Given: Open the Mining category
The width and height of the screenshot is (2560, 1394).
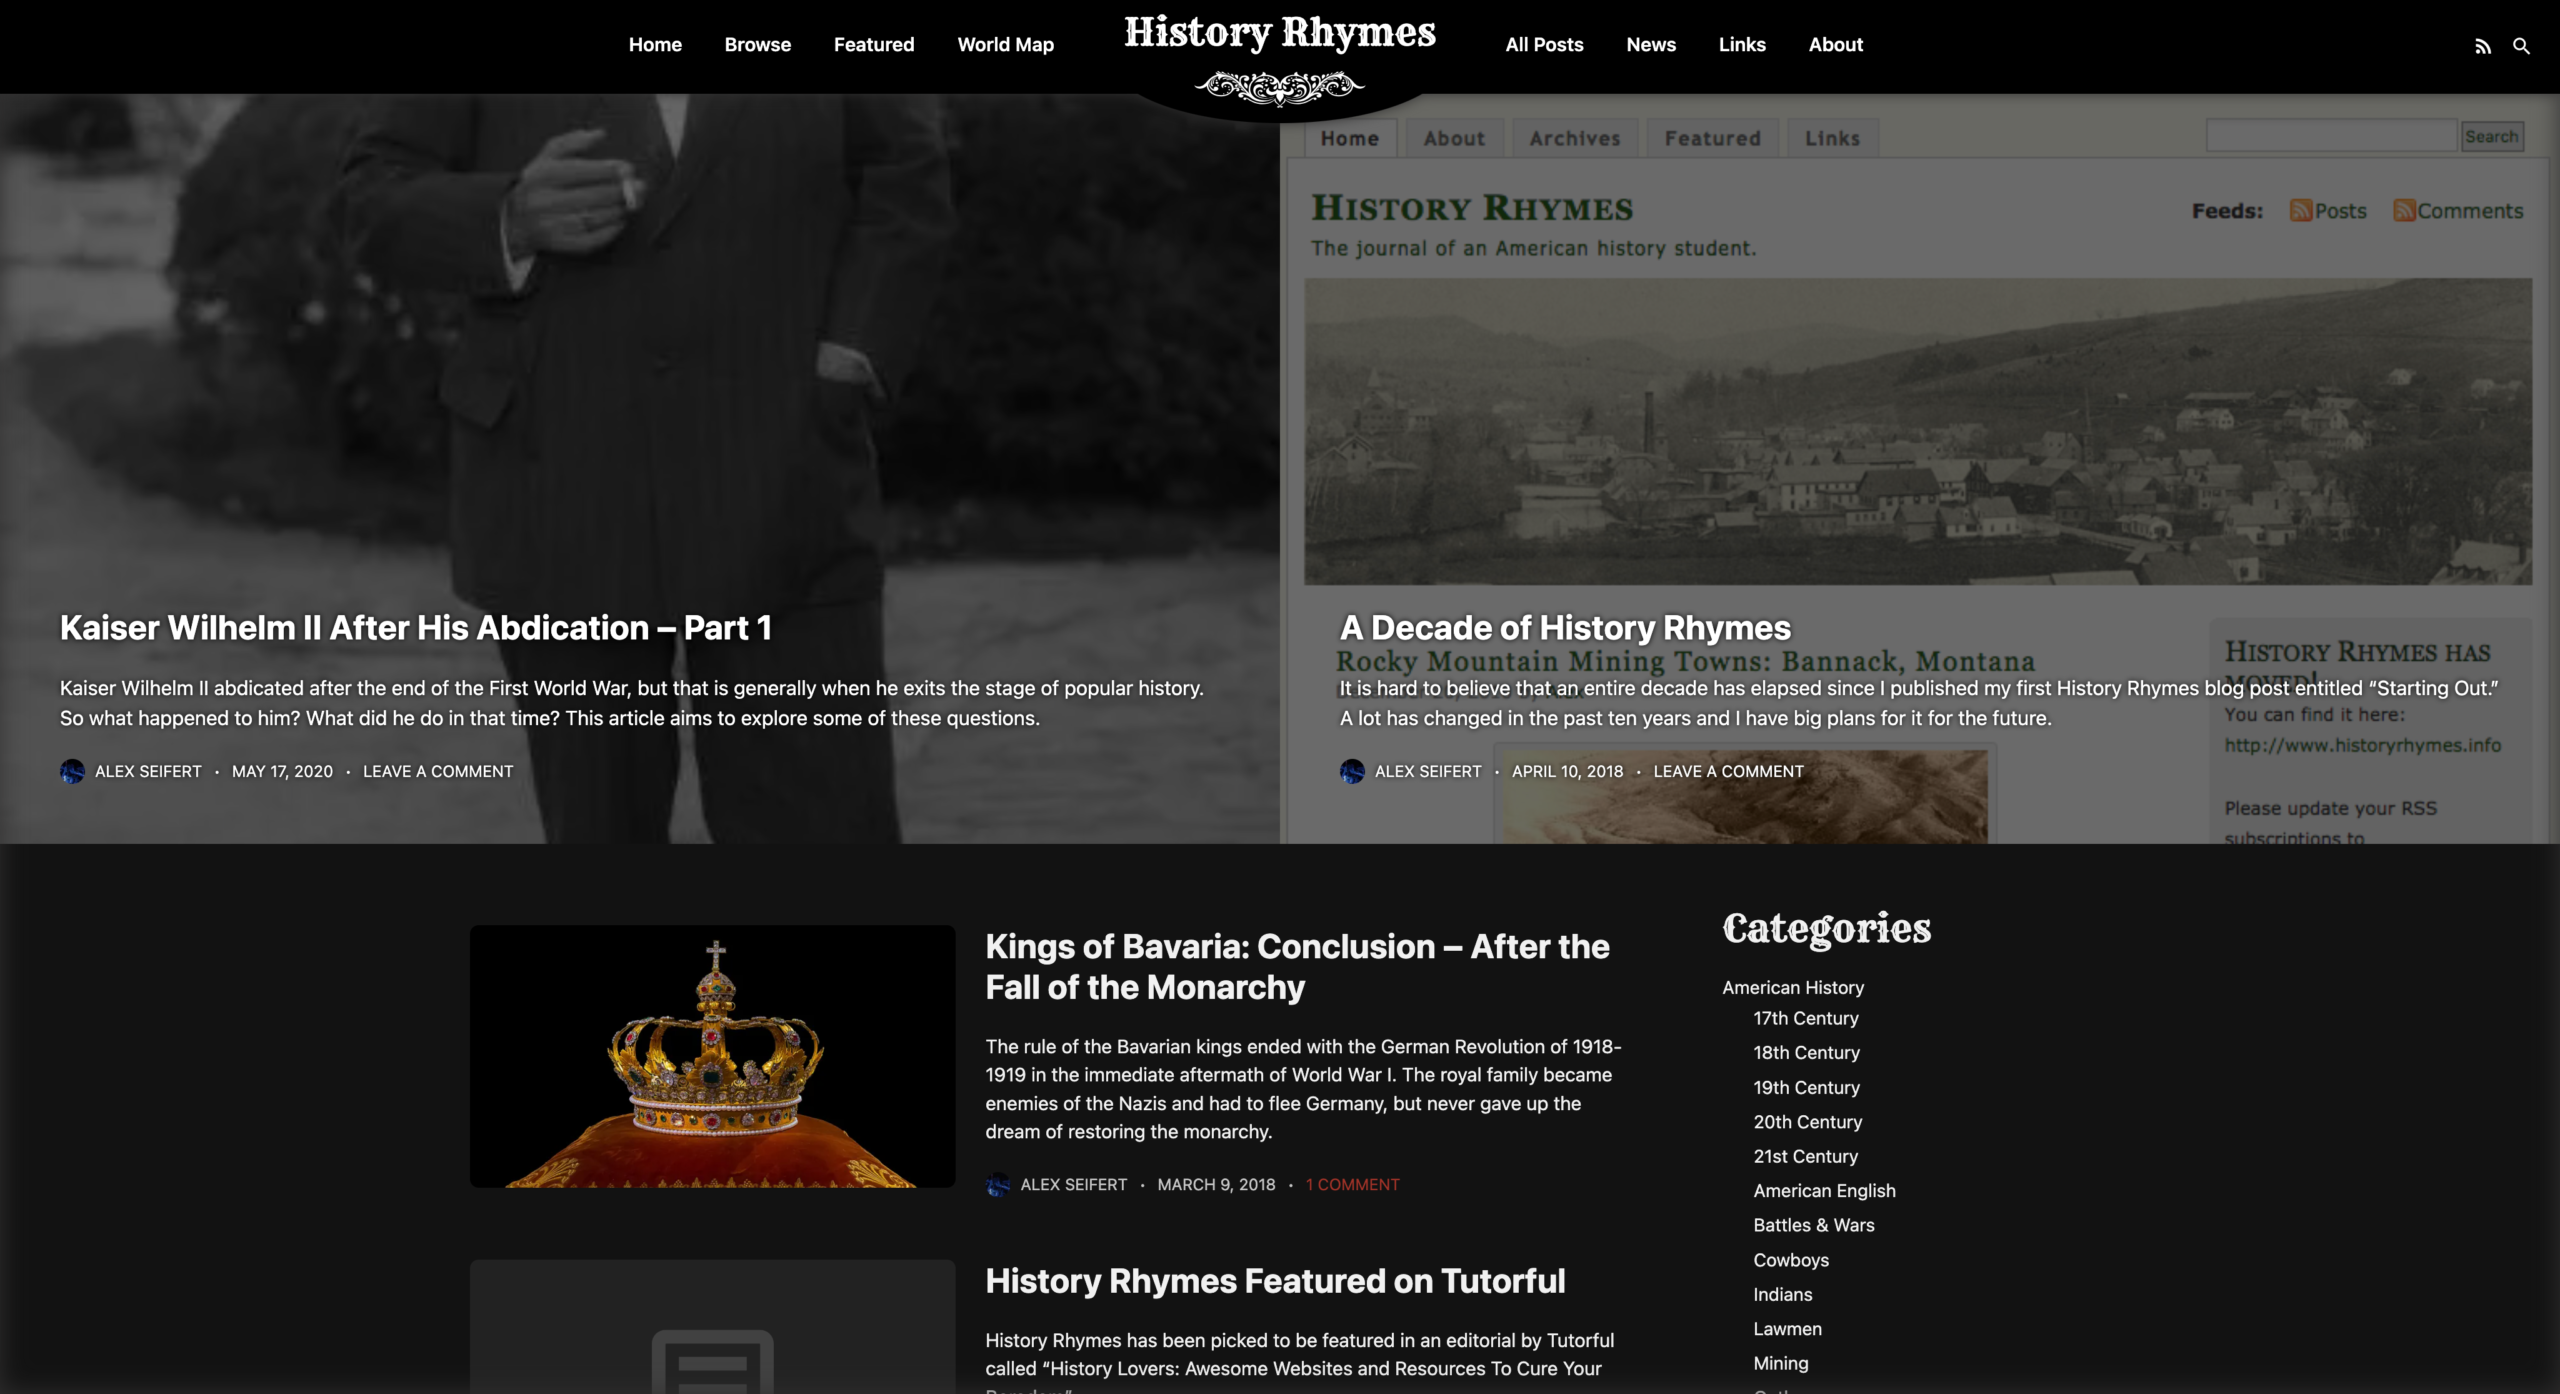Looking at the screenshot, I should point(1780,1364).
